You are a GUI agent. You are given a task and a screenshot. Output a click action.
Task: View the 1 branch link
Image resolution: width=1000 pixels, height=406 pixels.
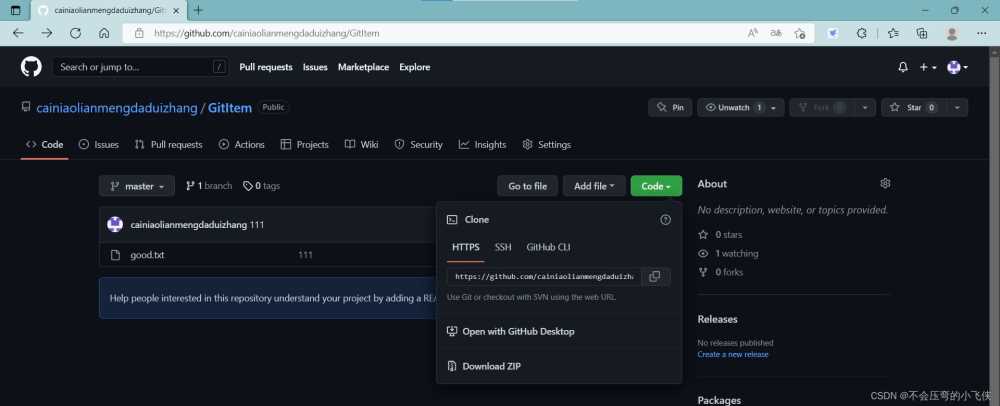coord(209,186)
